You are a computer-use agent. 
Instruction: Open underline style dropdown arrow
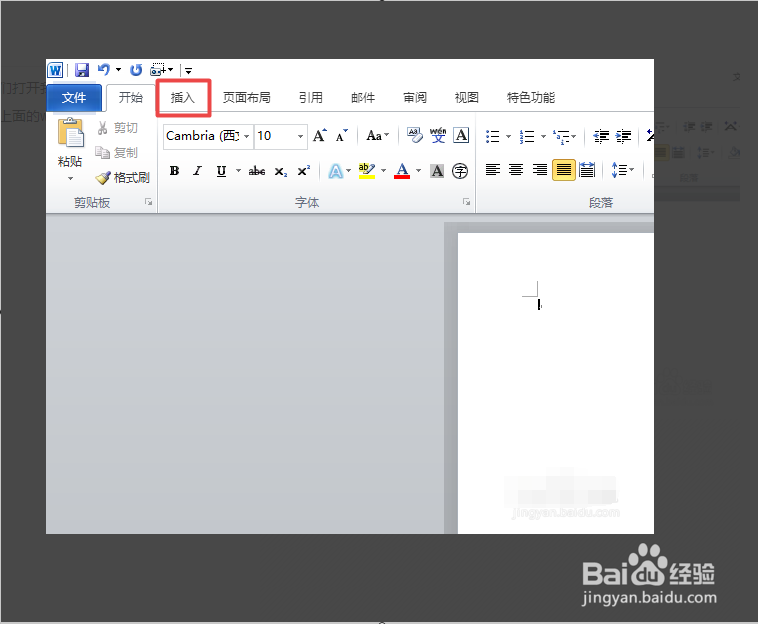coord(238,170)
